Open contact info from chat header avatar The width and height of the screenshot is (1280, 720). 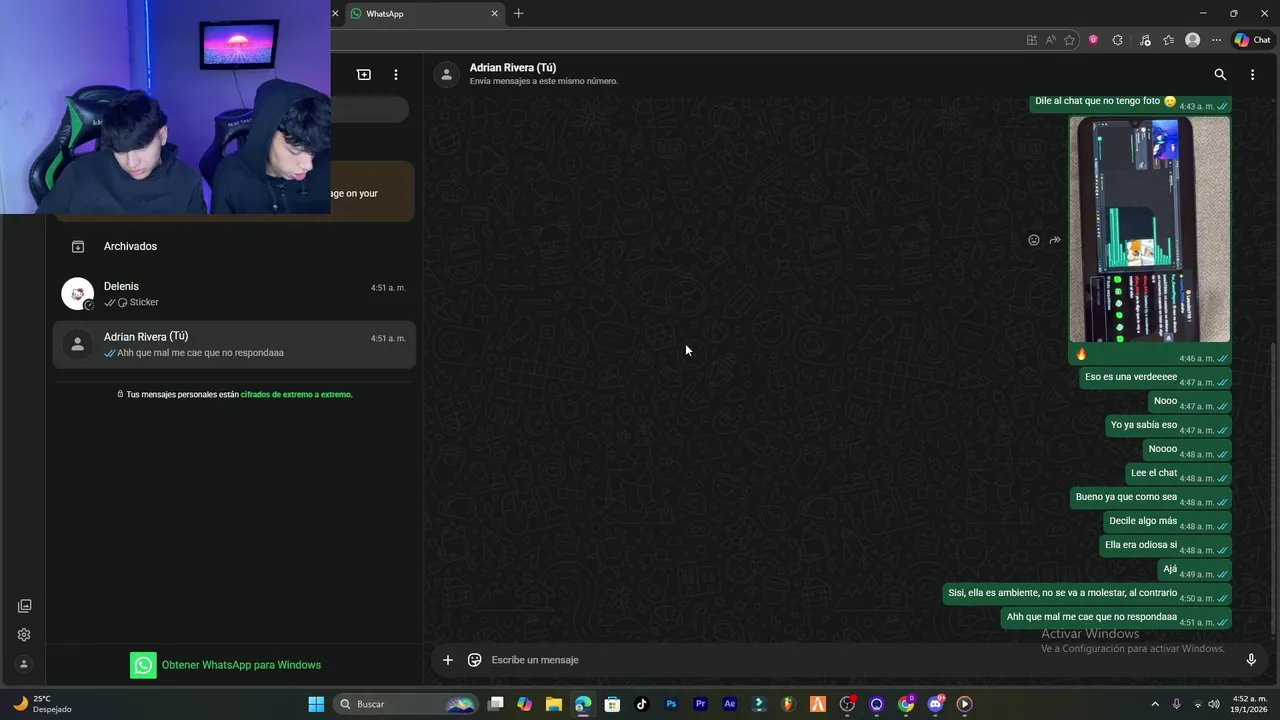tap(447, 74)
